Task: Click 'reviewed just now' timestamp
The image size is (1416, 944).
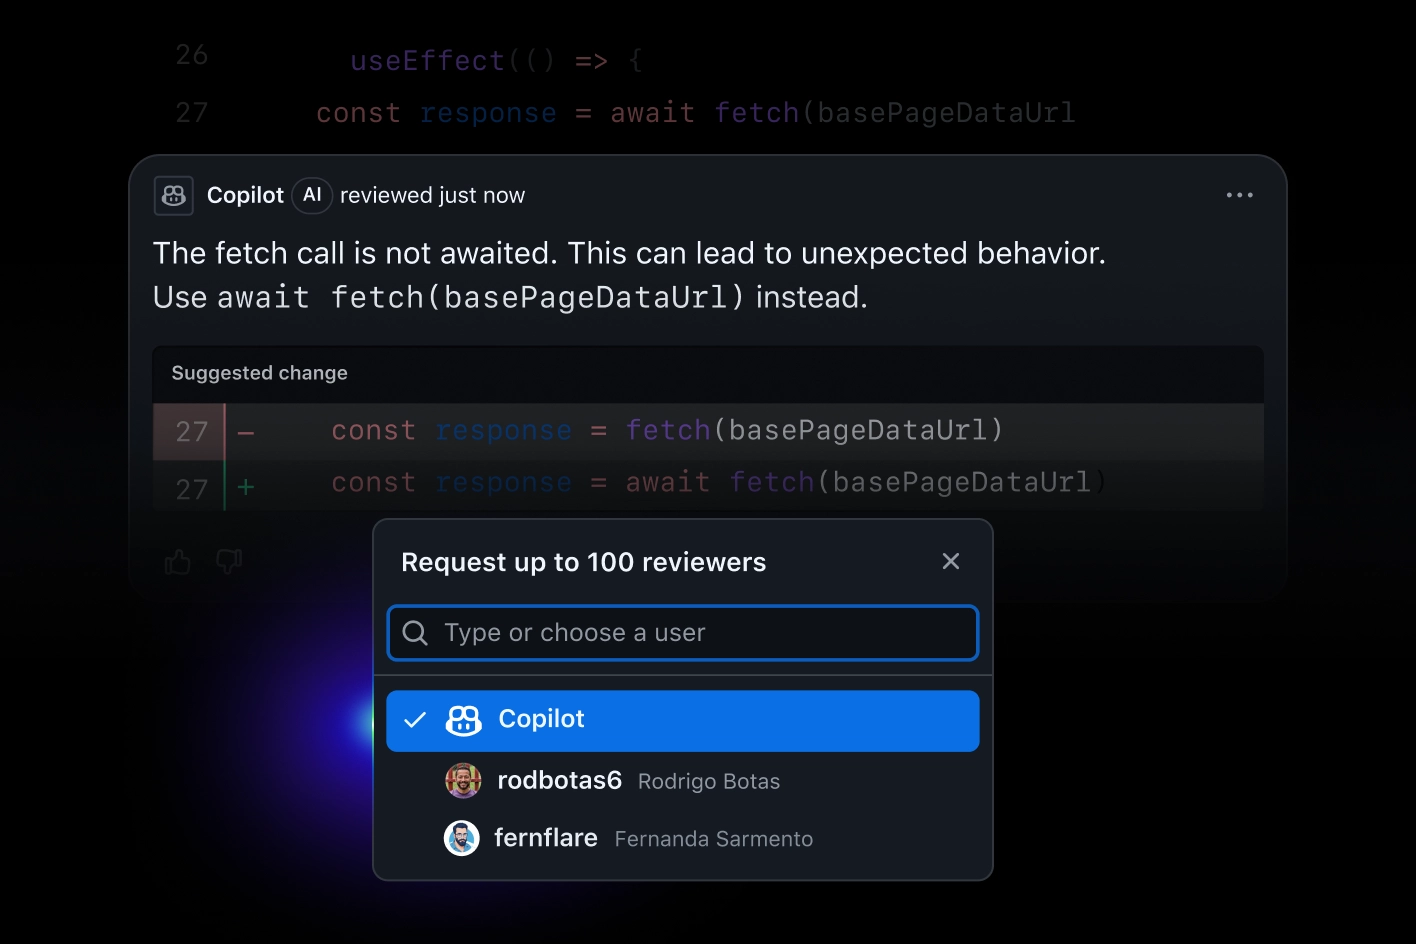Action: [432, 196]
